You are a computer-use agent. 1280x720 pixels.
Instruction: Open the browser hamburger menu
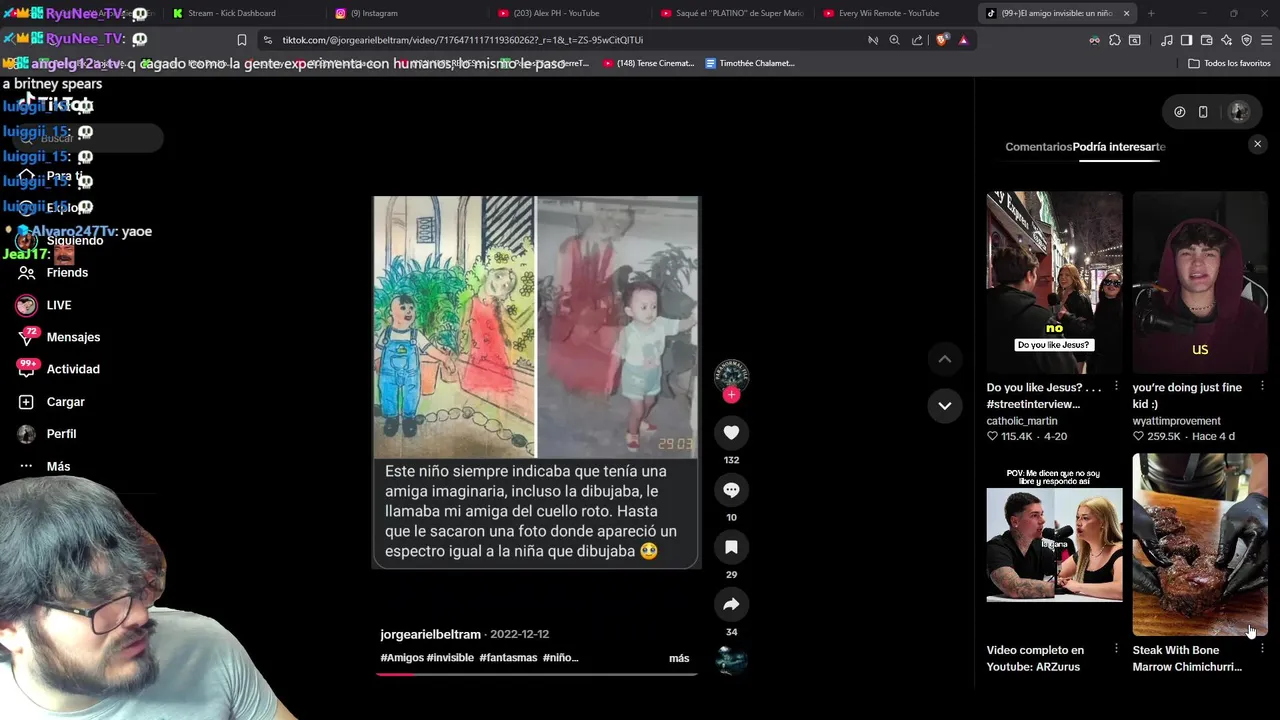click(x=1267, y=40)
